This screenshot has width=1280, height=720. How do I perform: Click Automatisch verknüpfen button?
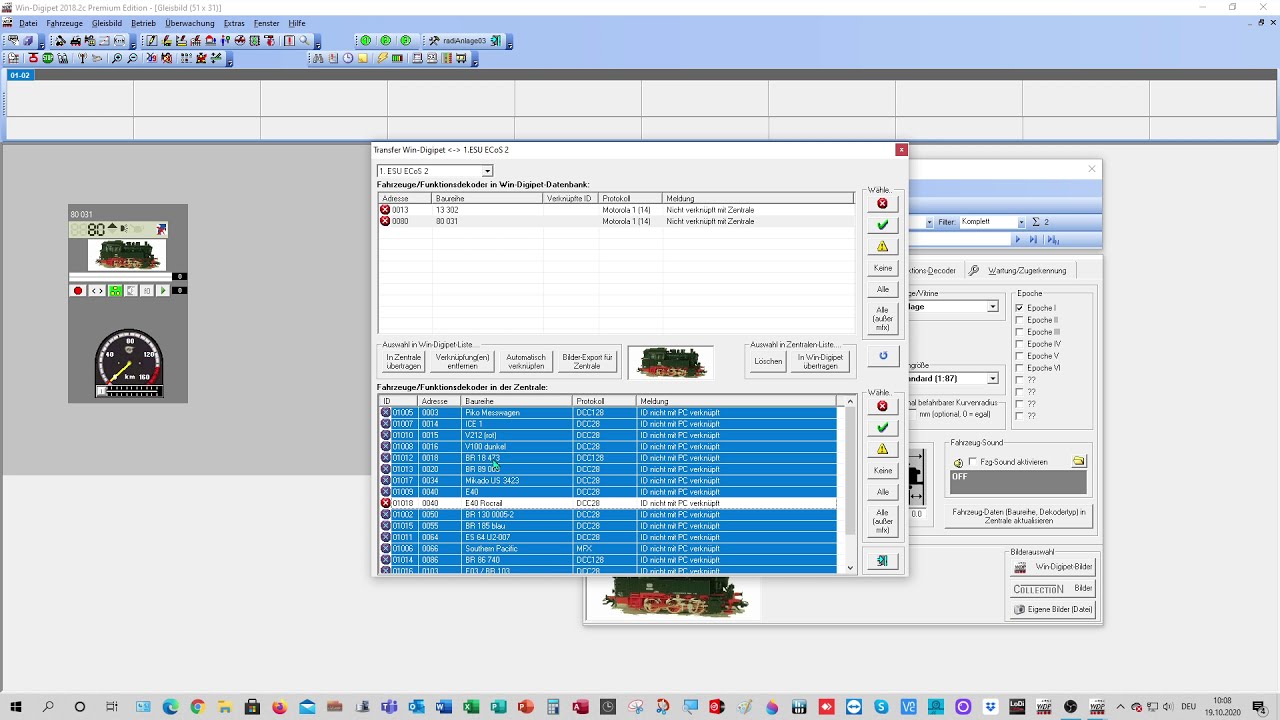tap(526, 361)
